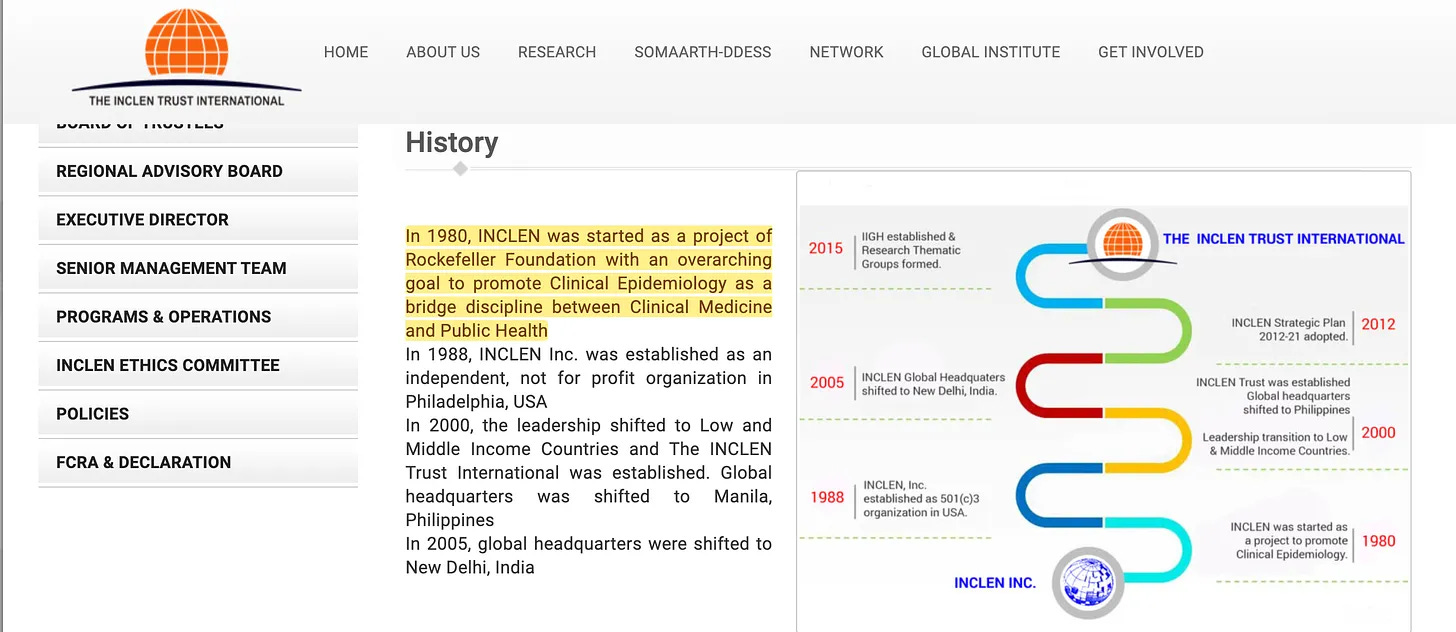Click the orange globe icon in the timeline

(x=1122, y=243)
